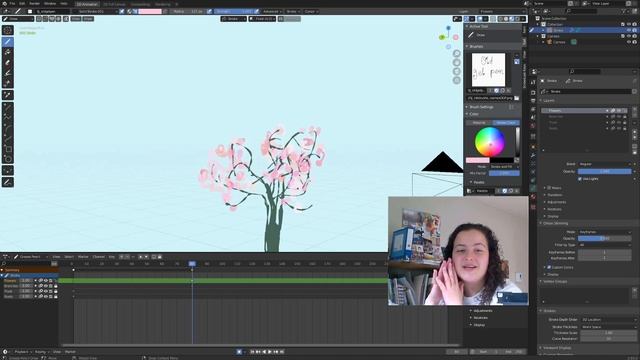Open the brush image file browser folder icon
The height and width of the screenshot is (360, 640).
pos(517,98)
